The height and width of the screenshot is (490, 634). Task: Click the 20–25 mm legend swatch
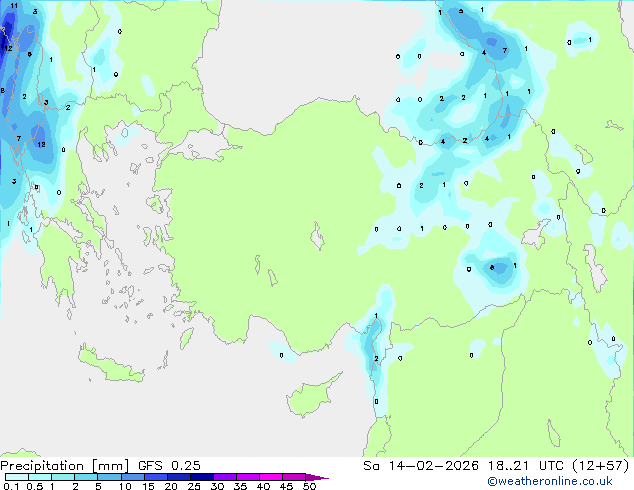pos(178,477)
